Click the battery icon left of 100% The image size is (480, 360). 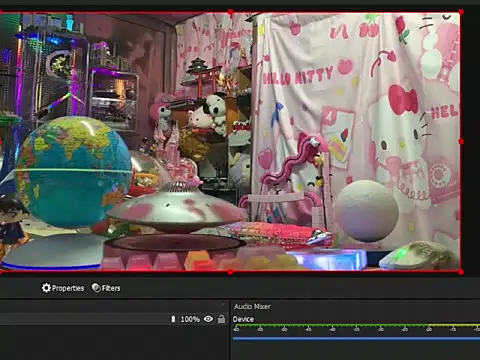coord(173,319)
